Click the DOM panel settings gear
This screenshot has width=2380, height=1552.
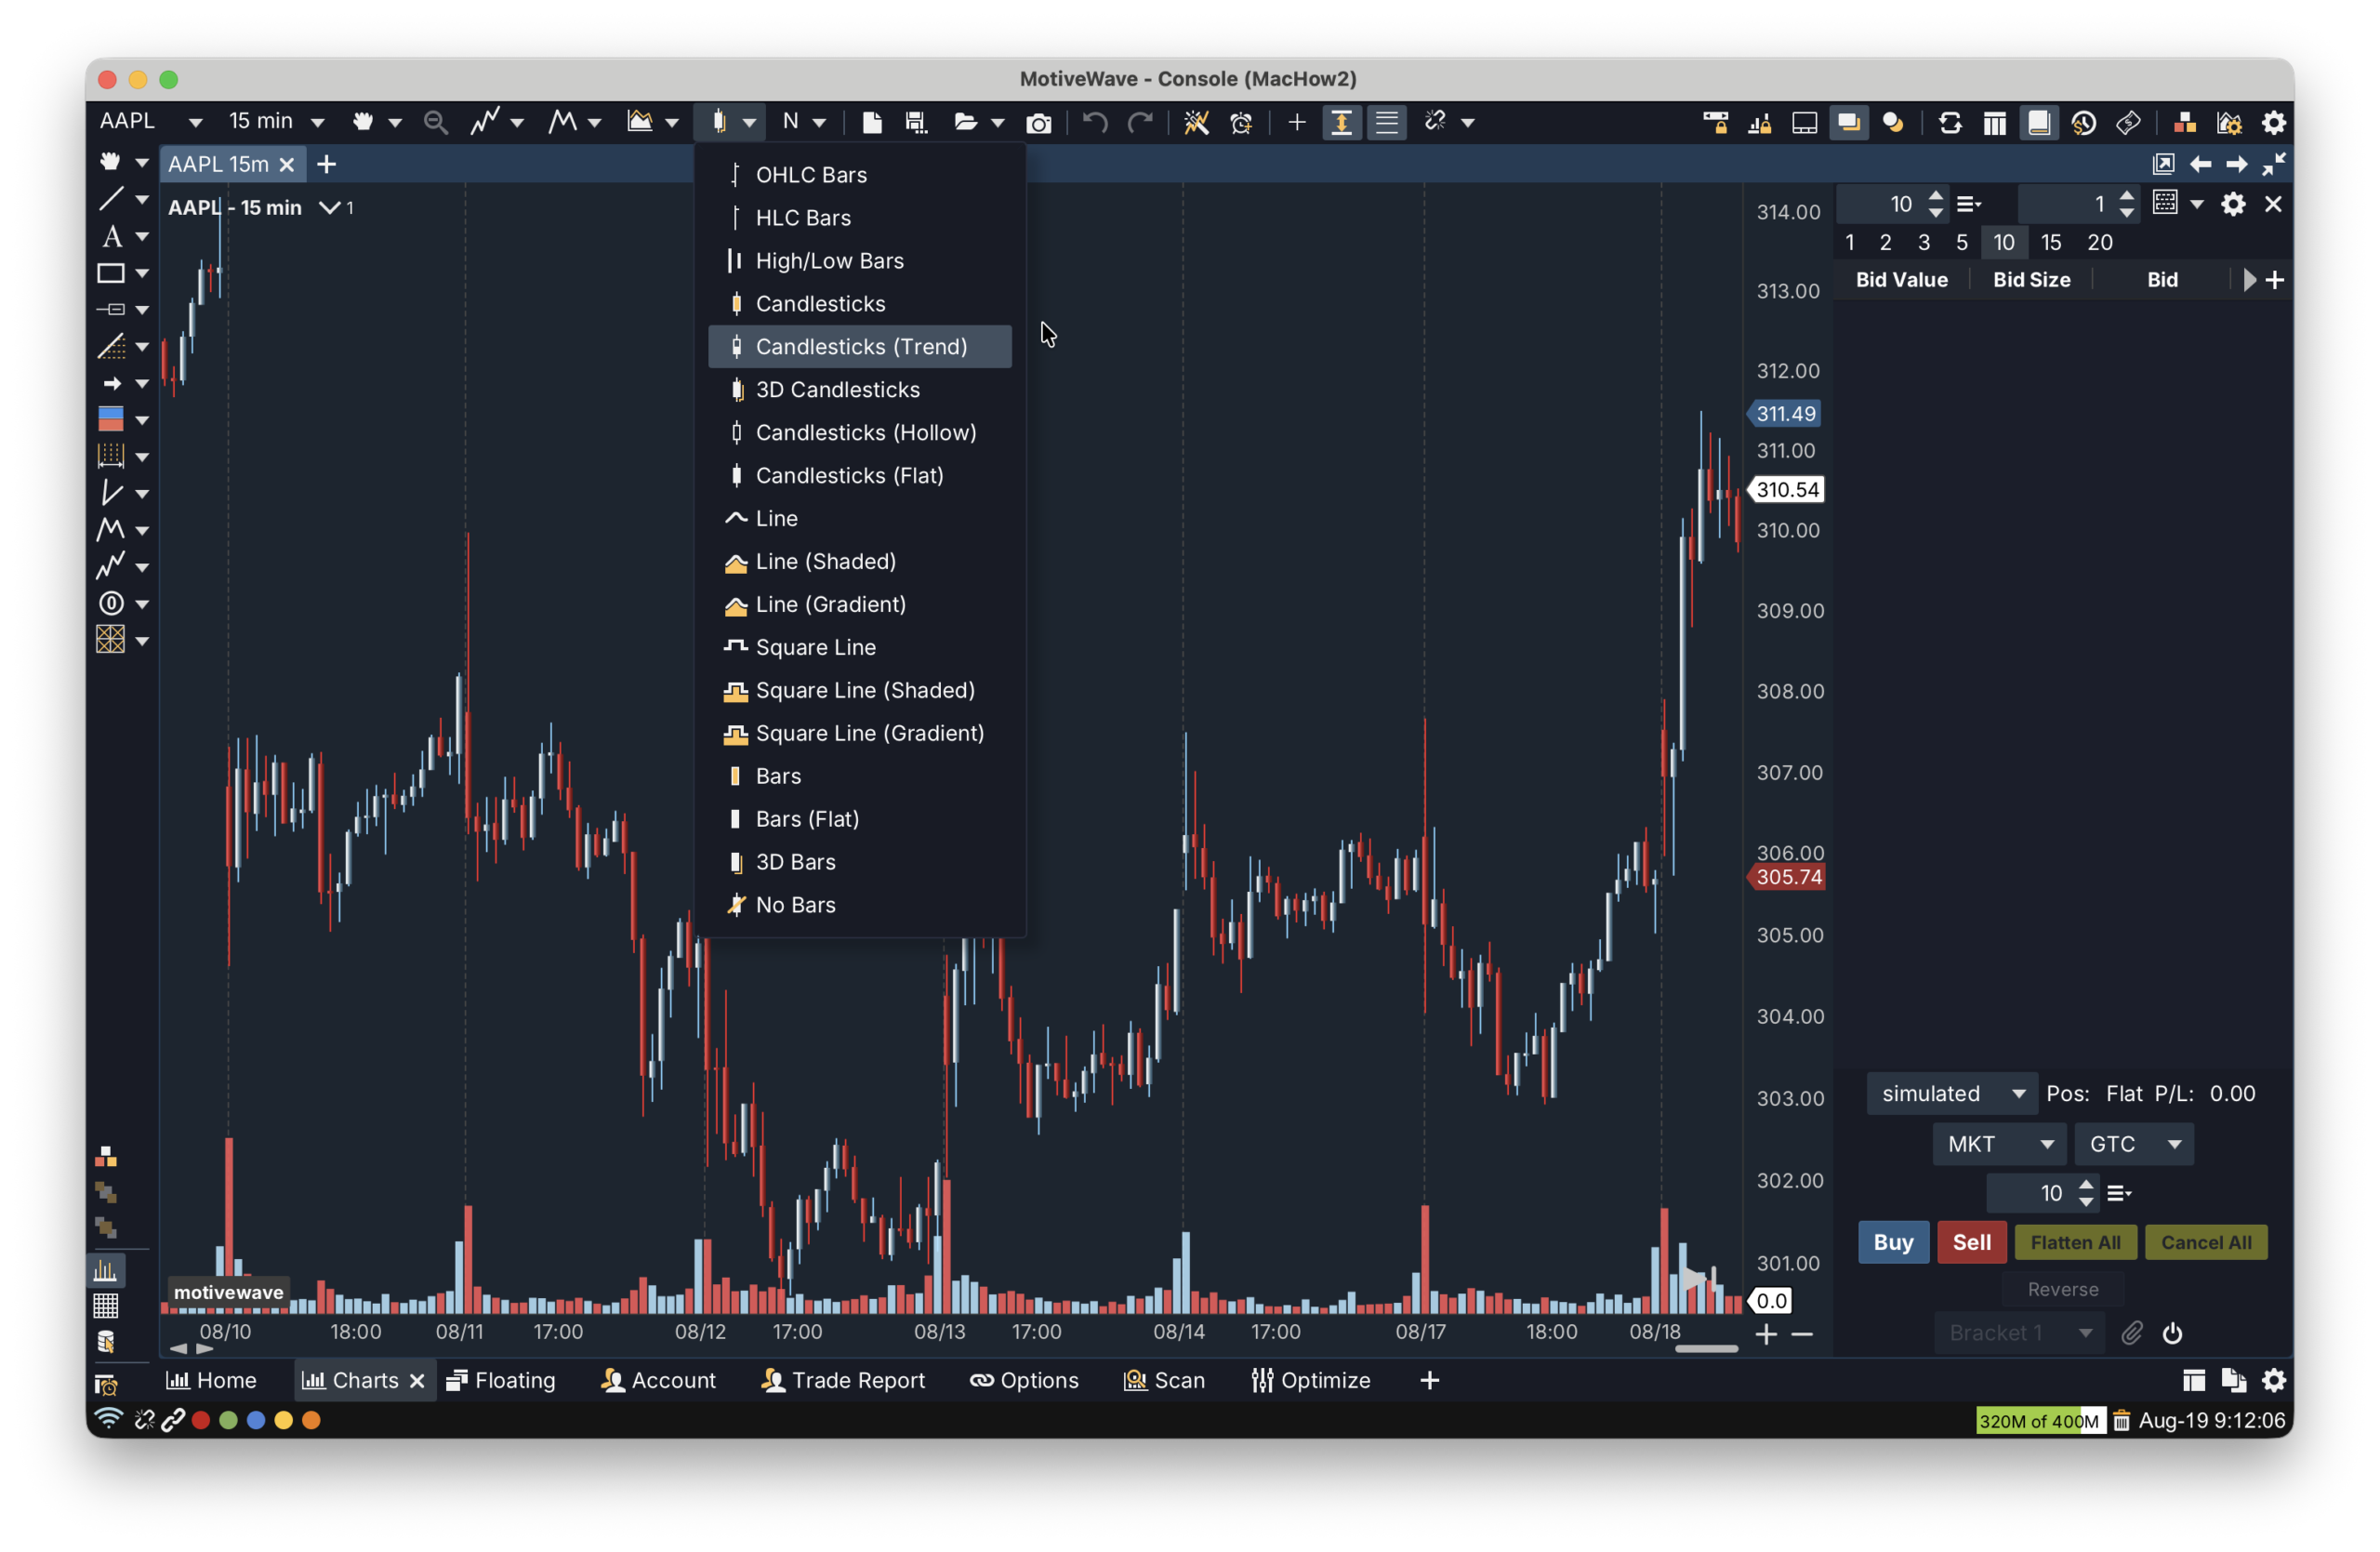2233,204
